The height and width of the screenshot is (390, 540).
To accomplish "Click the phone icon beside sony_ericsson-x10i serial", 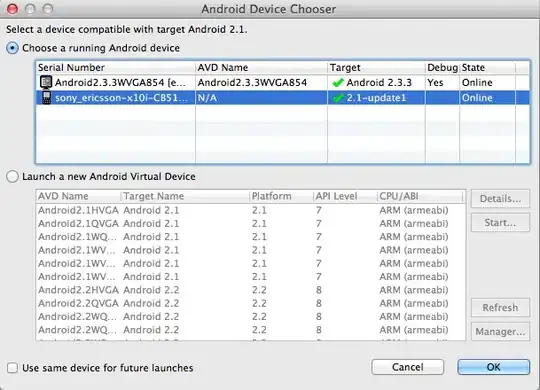I will pyautogui.click(x=46, y=98).
